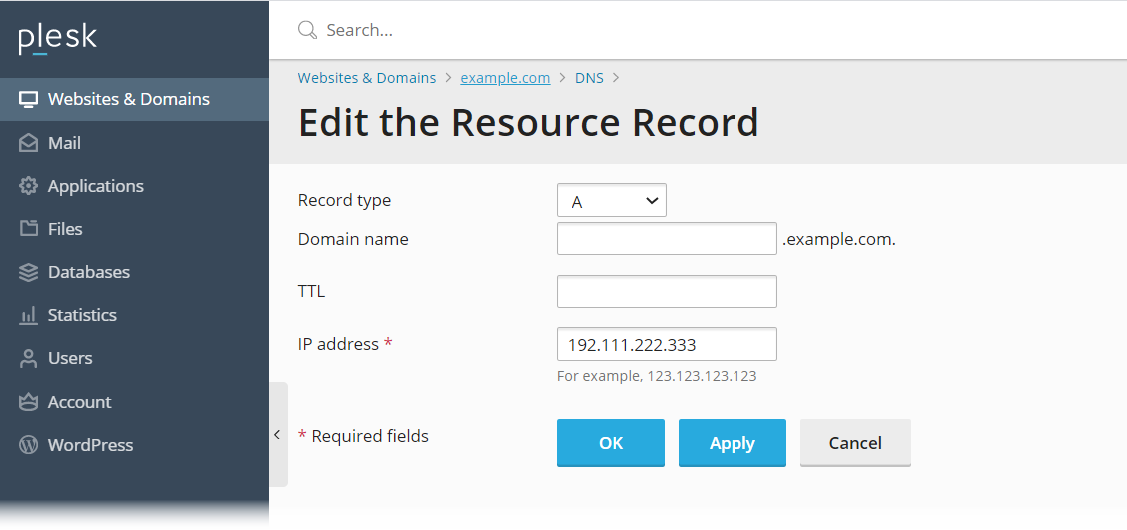Click the Files folder icon
1127x530 pixels.
[29, 229]
